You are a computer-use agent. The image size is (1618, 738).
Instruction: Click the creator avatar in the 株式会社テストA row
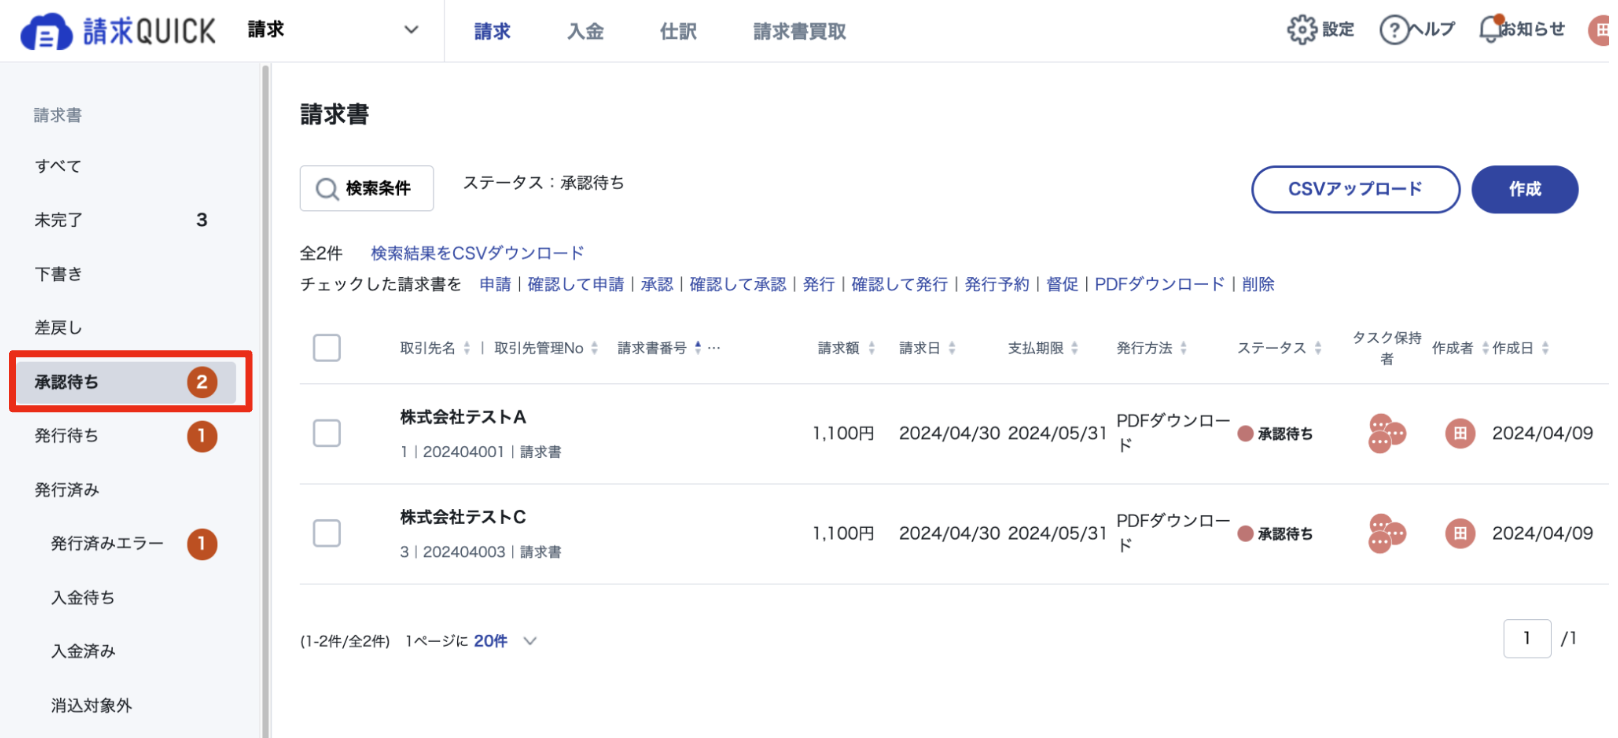[x=1460, y=434]
